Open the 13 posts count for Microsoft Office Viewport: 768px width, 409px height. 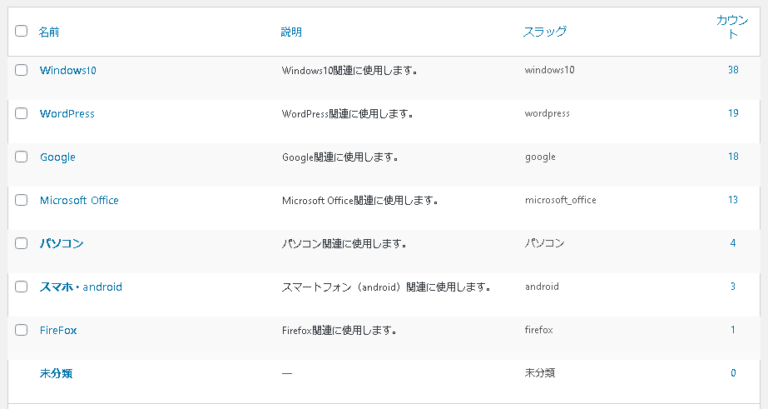733,200
